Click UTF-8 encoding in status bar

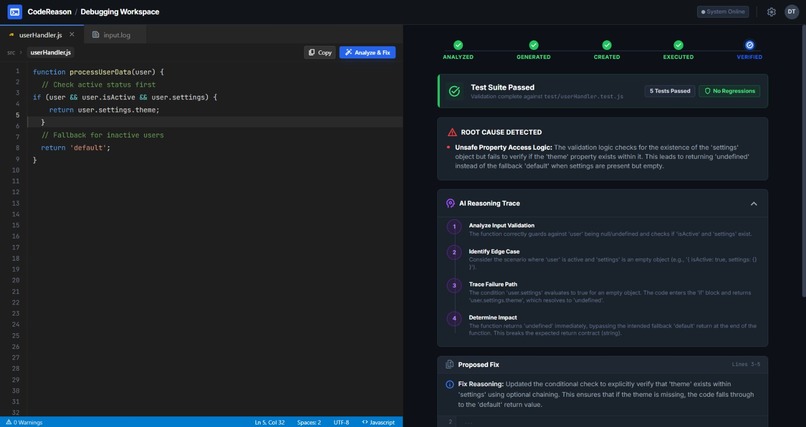click(x=341, y=422)
